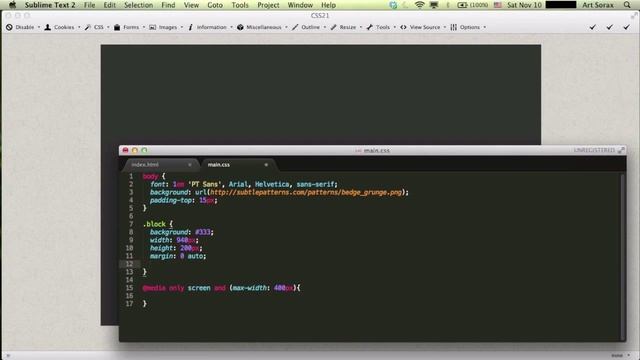Click the Art Sorax user name
The width and height of the screenshot is (640, 360).
tap(598, 5)
